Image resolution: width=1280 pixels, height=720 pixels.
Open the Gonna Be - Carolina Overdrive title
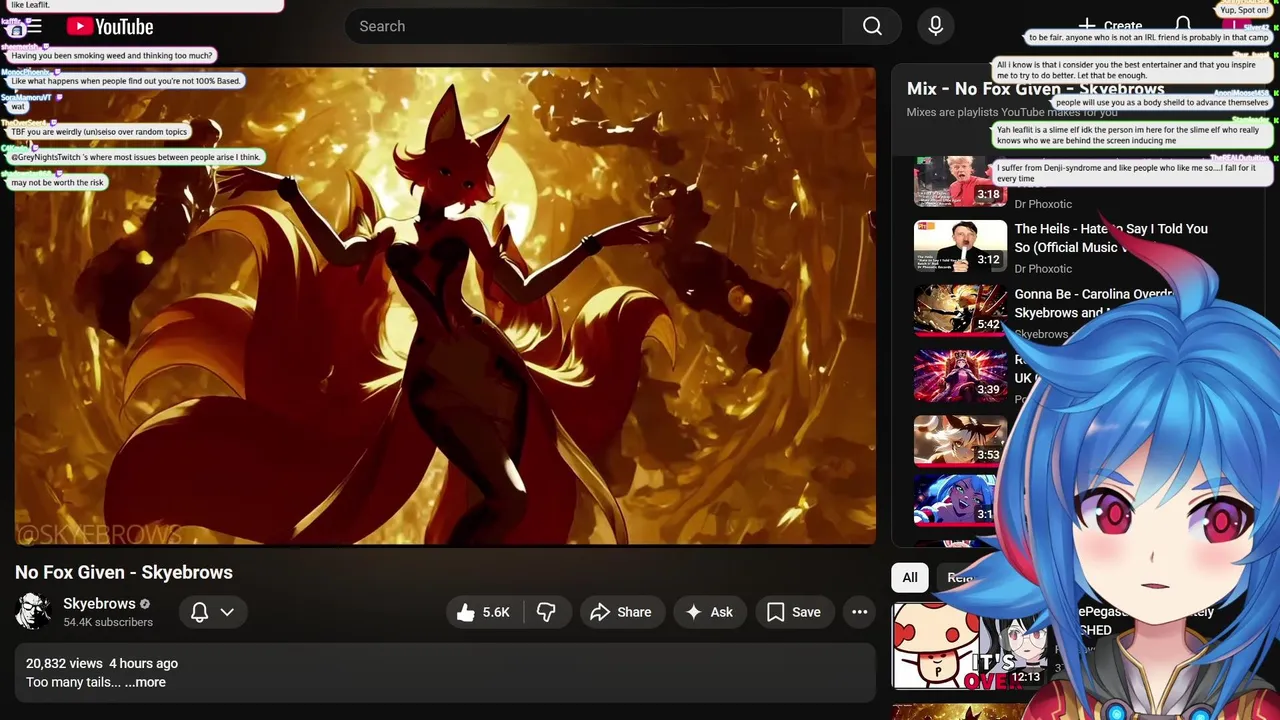pyautogui.click(x=1095, y=303)
